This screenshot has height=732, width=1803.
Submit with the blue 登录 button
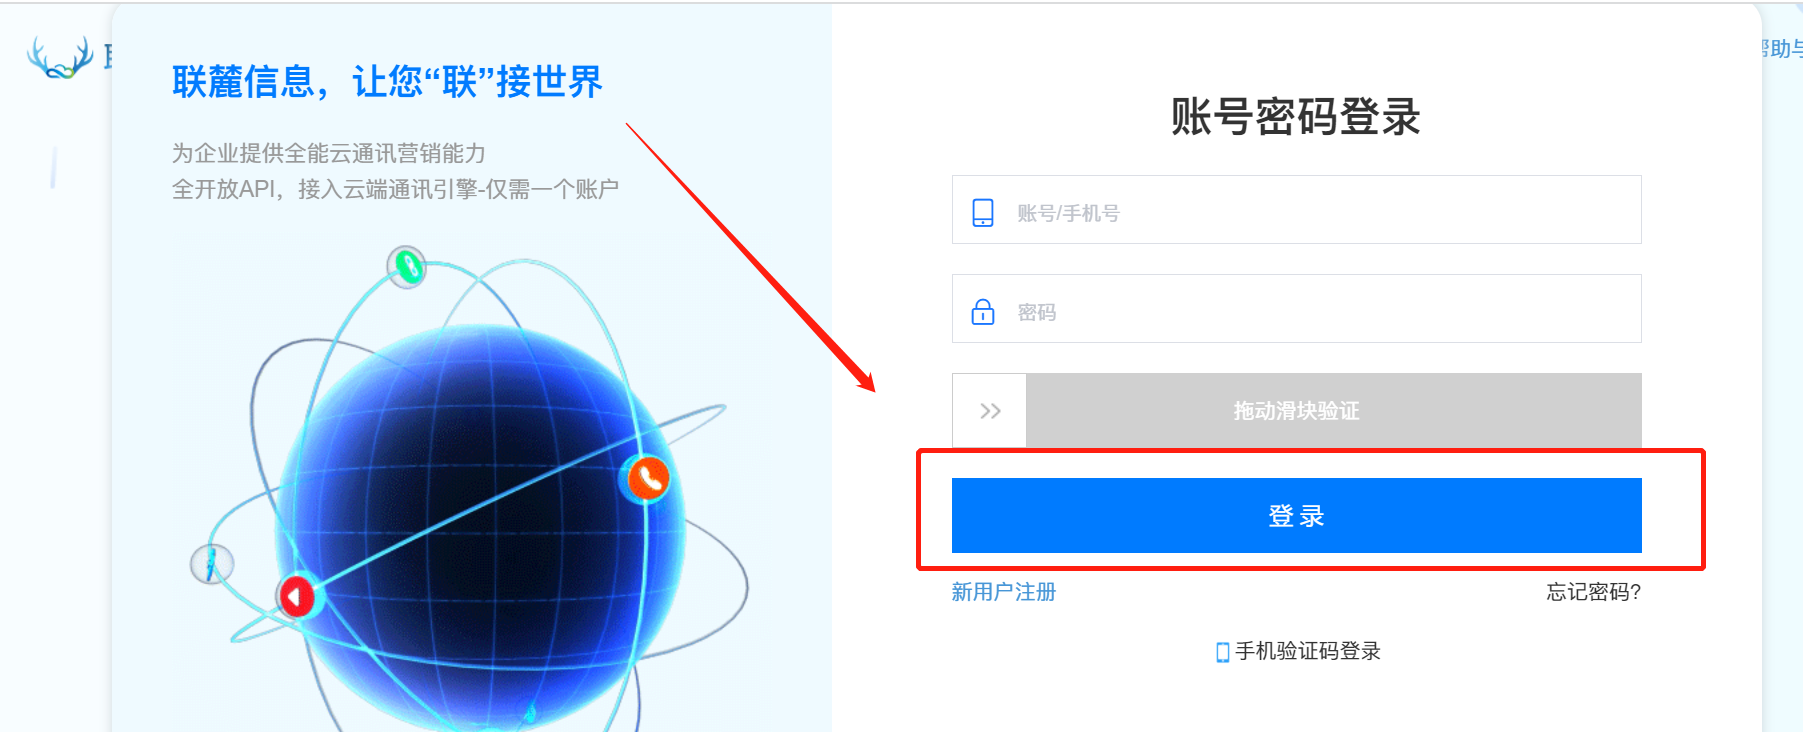click(1296, 515)
